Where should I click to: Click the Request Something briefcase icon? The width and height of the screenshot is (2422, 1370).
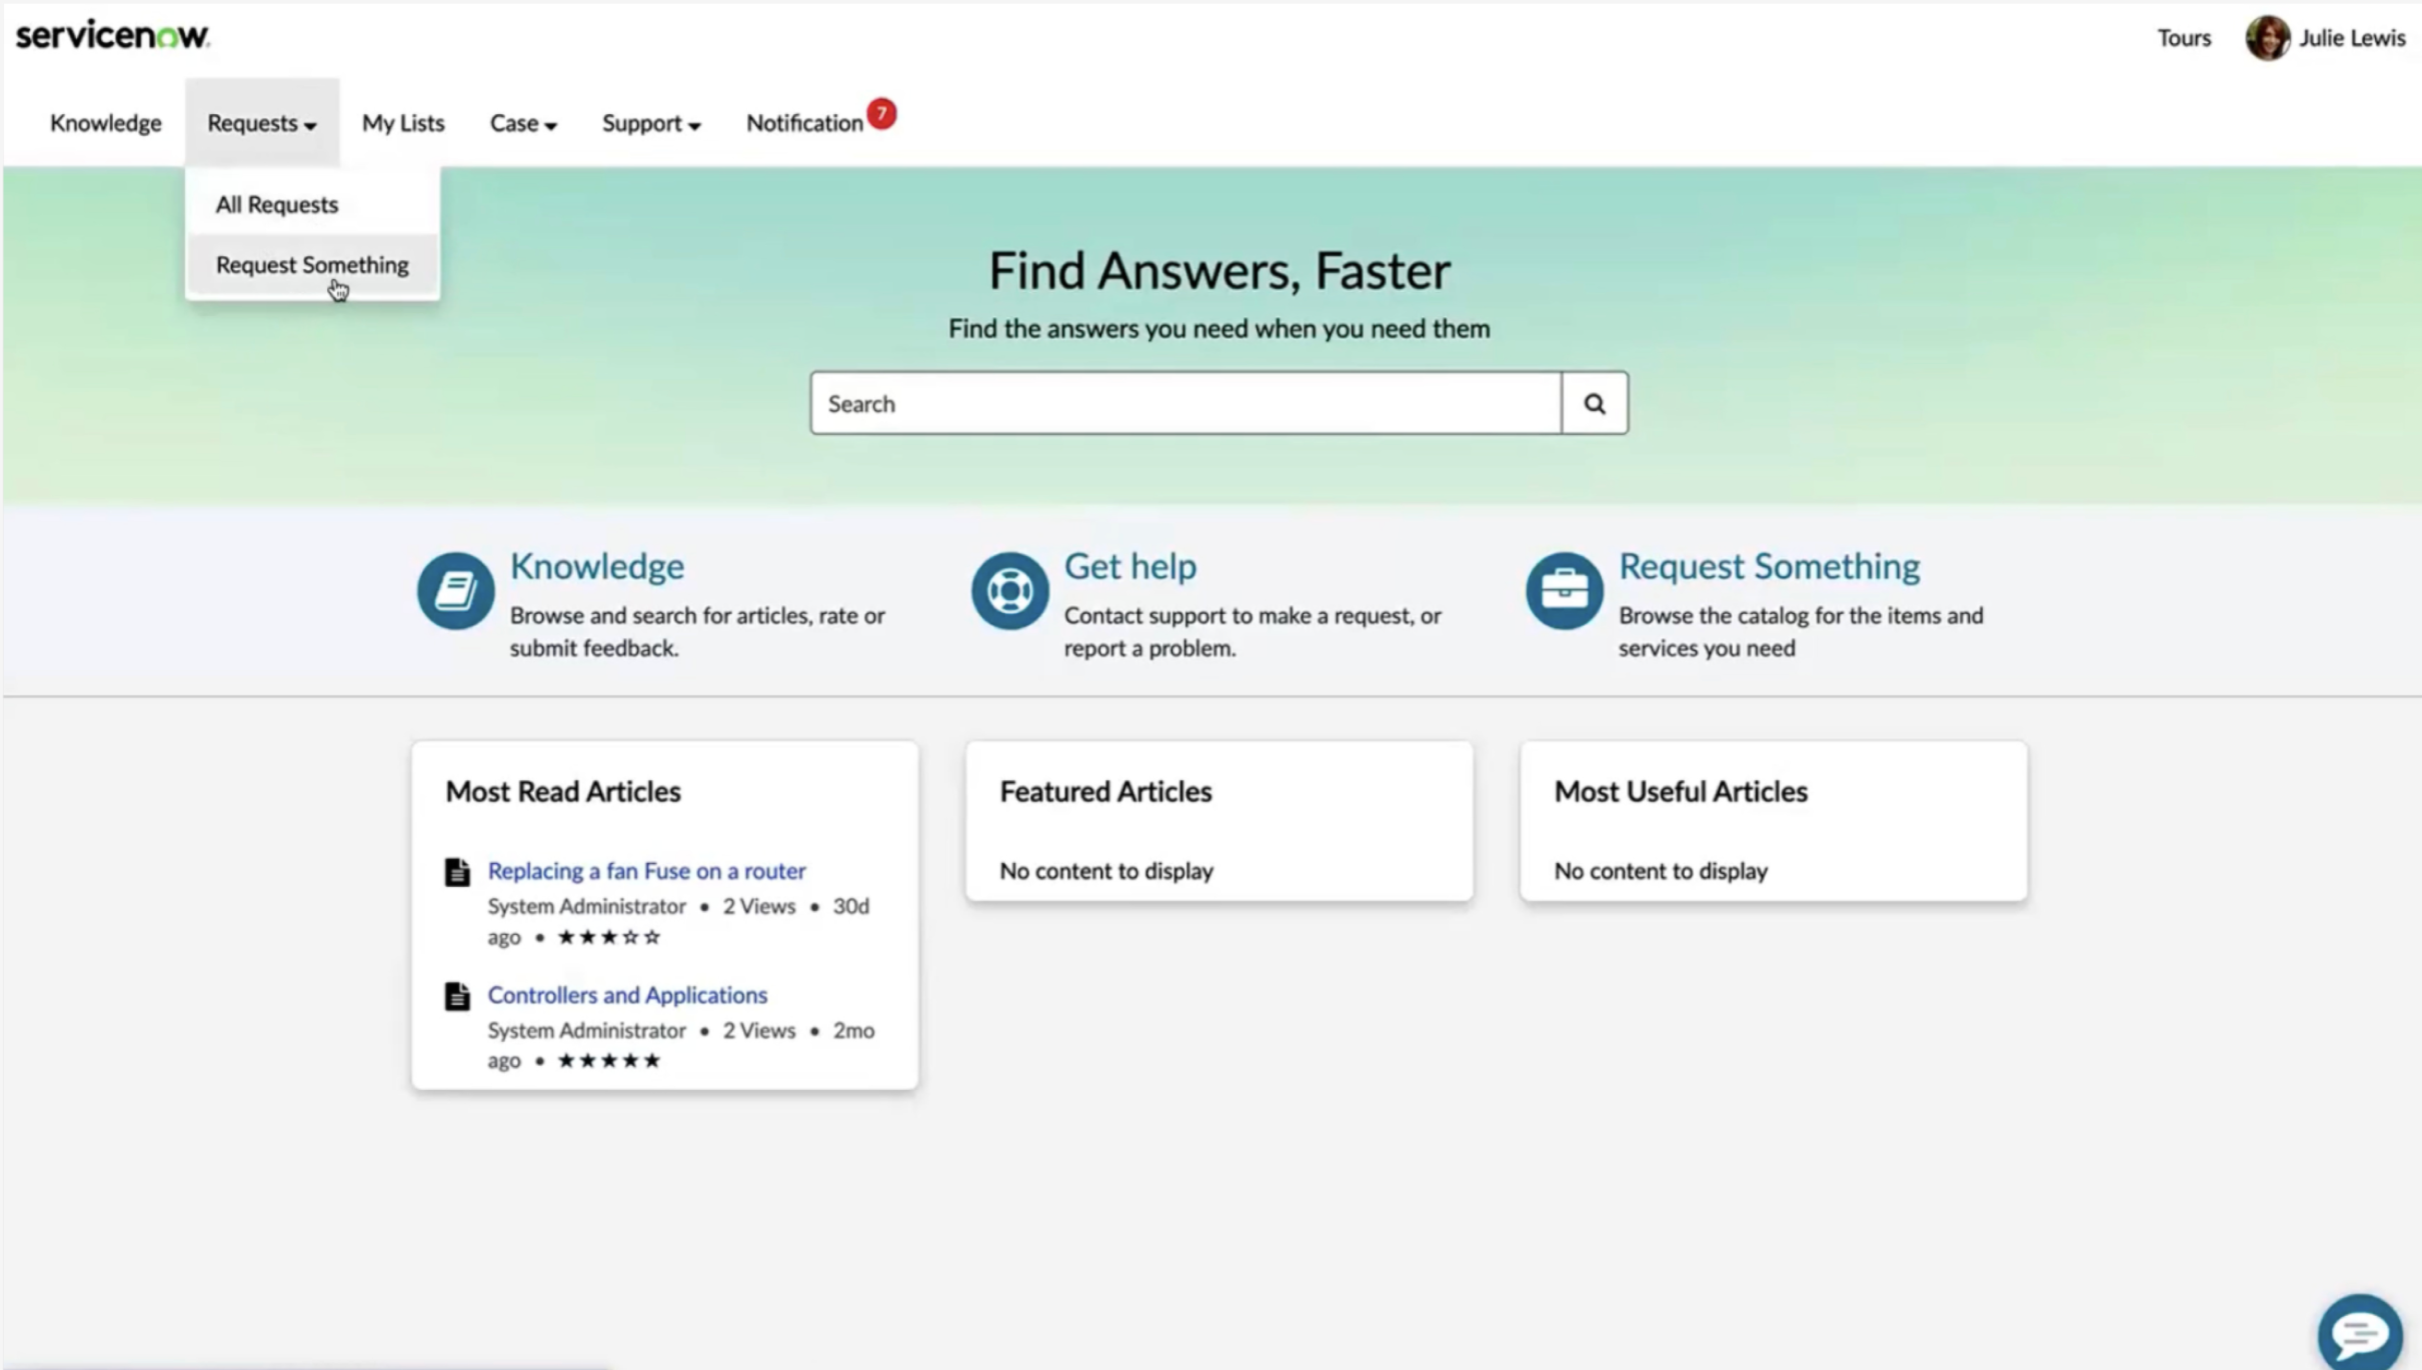[1564, 590]
